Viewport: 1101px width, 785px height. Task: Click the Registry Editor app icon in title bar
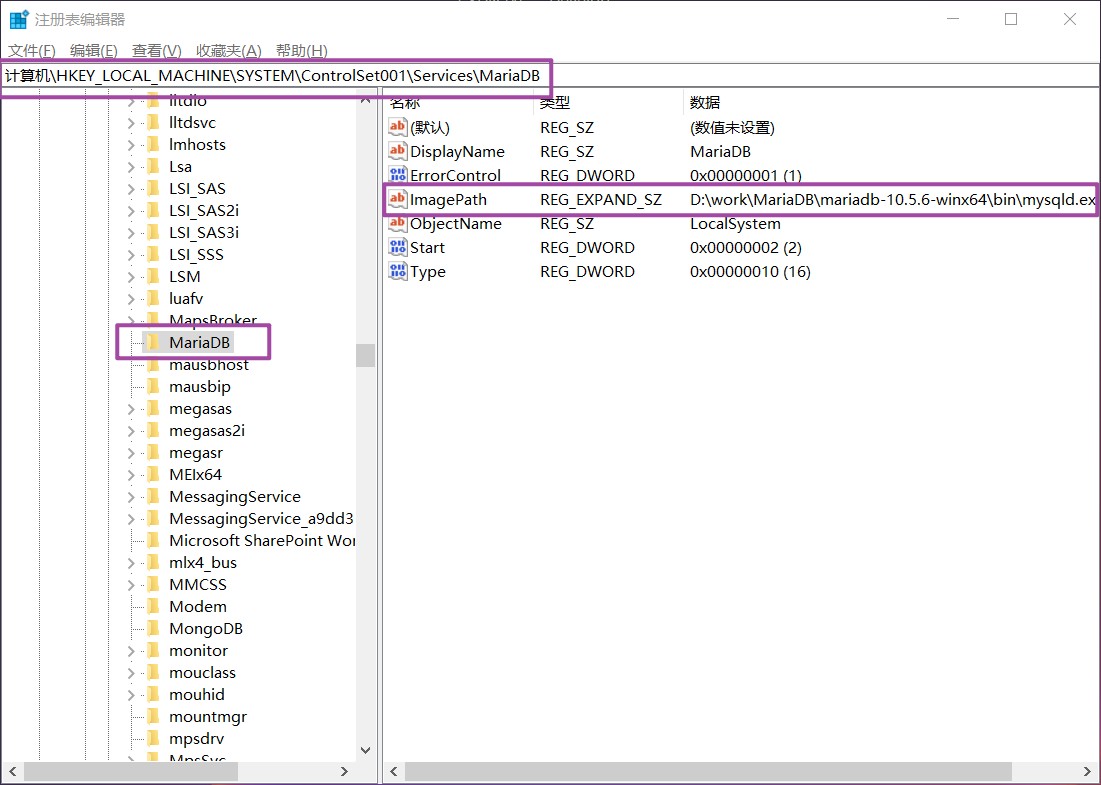tap(18, 20)
